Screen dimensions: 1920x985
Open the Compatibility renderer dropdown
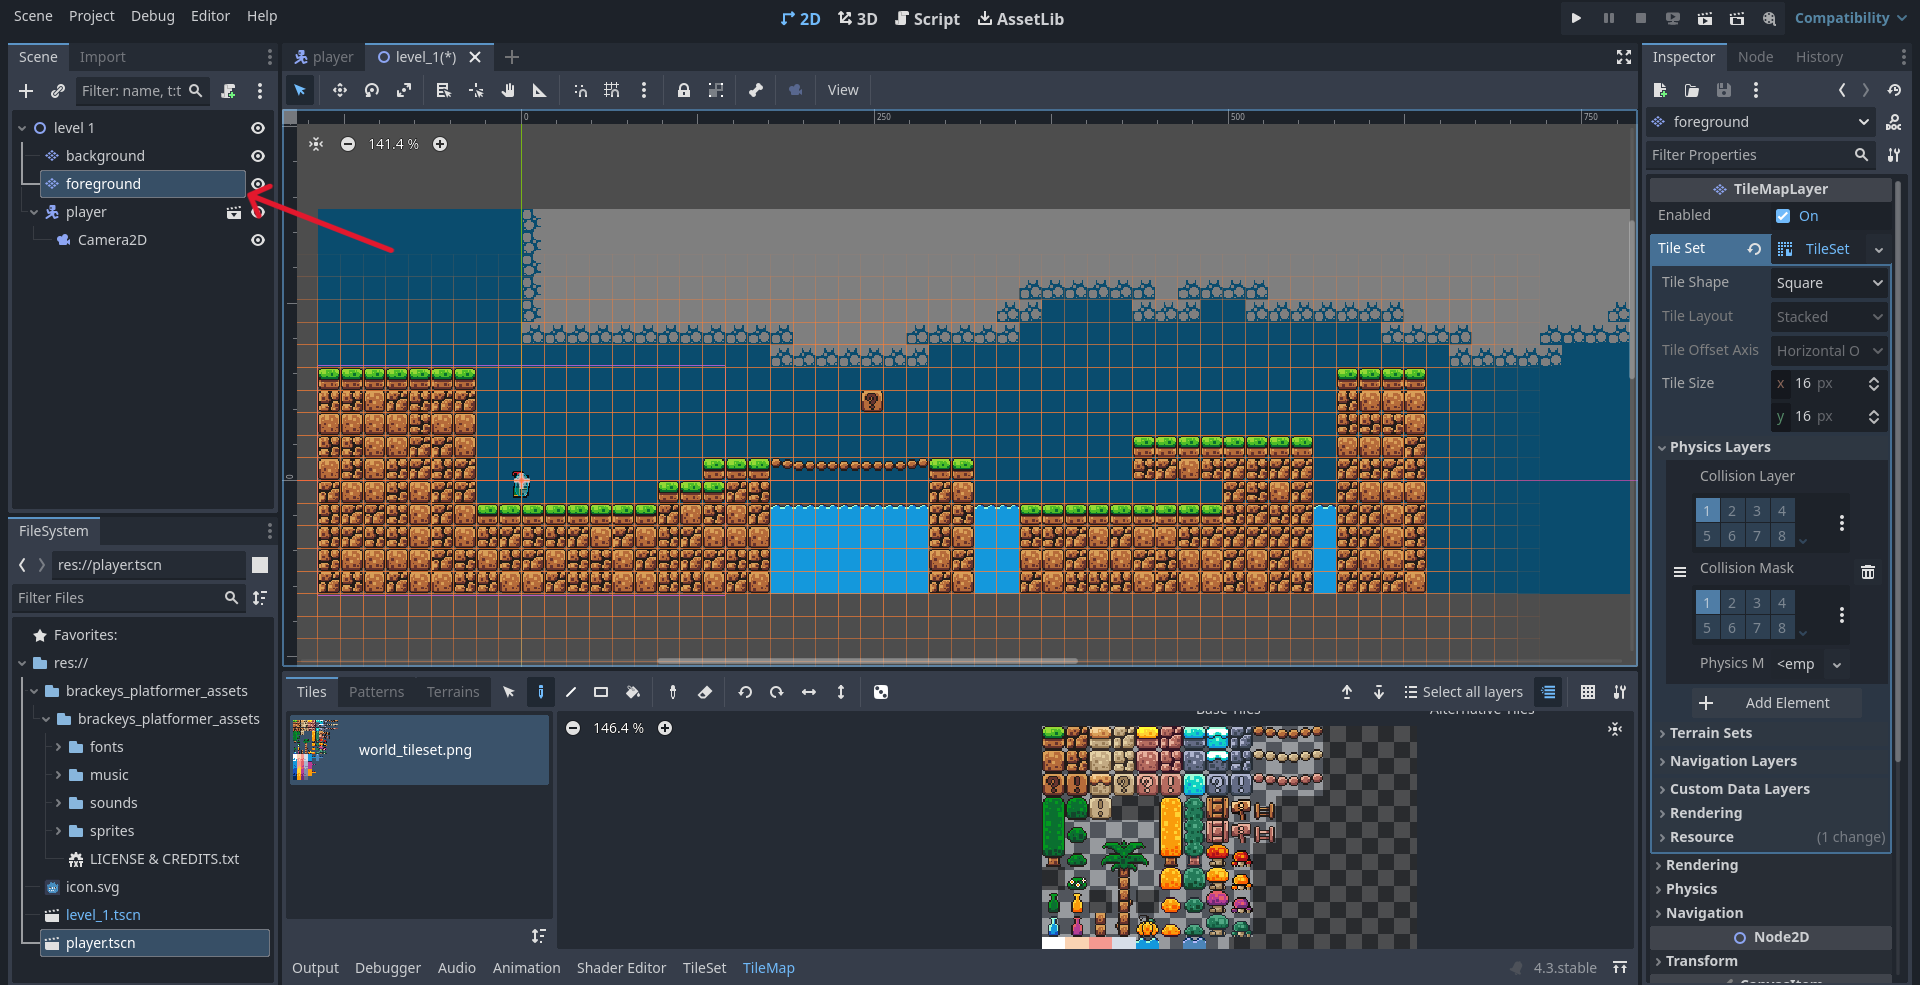(1850, 18)
